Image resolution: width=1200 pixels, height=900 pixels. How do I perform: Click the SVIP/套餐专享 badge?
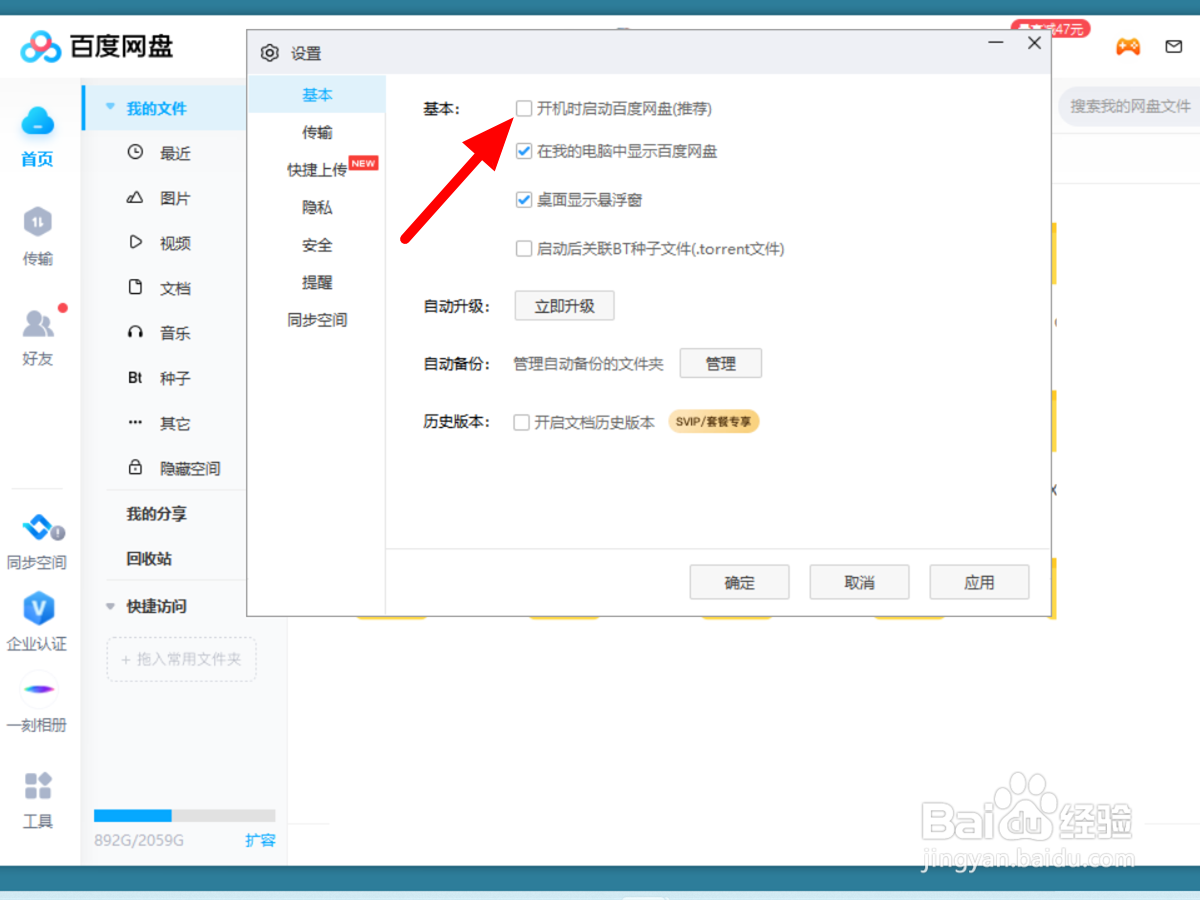click(x=714, y=422)
